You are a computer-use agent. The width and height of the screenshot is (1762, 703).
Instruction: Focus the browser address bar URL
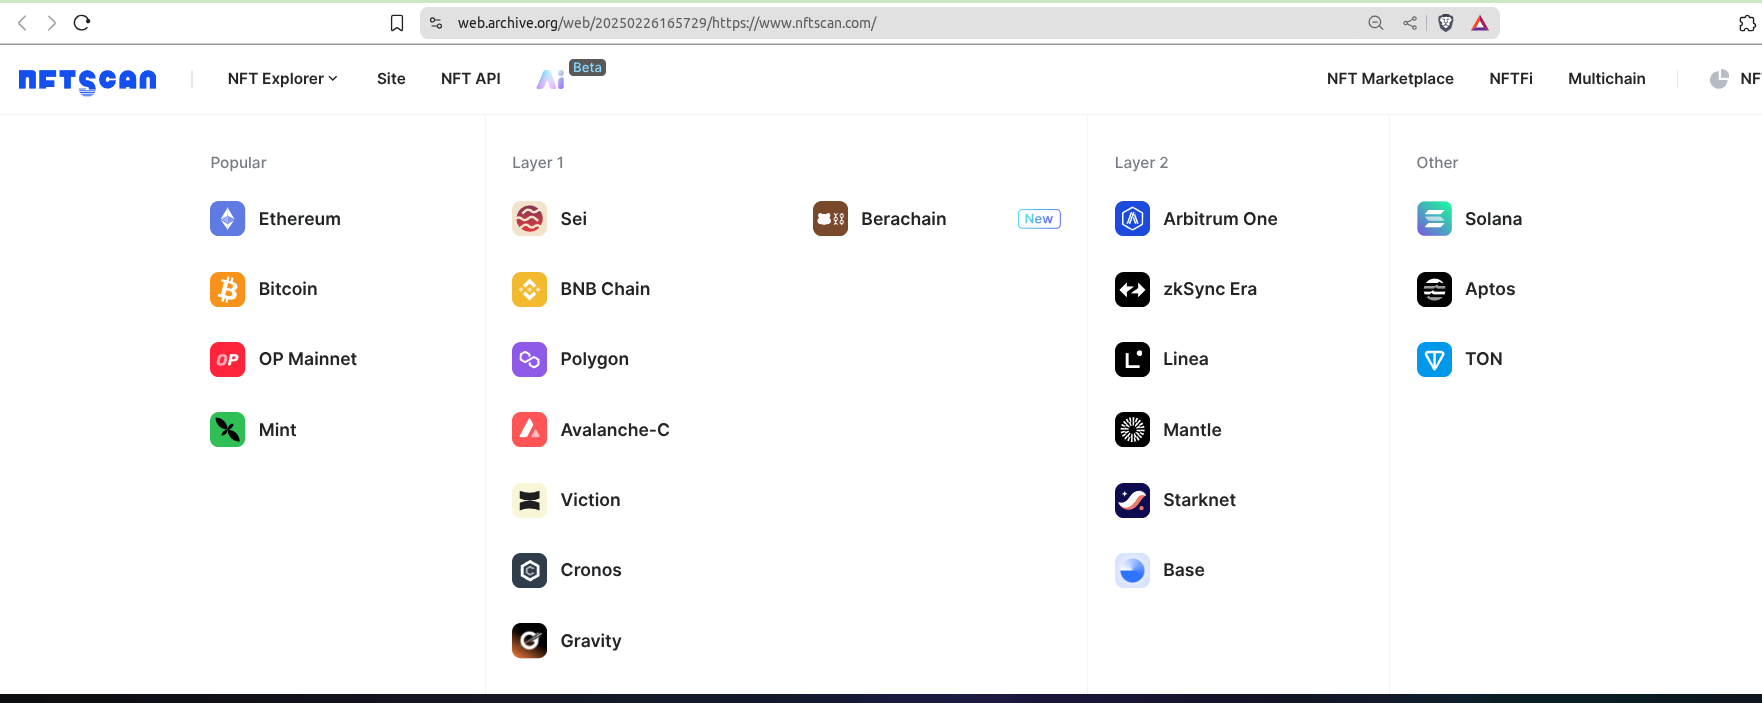[x=667, y=23]
